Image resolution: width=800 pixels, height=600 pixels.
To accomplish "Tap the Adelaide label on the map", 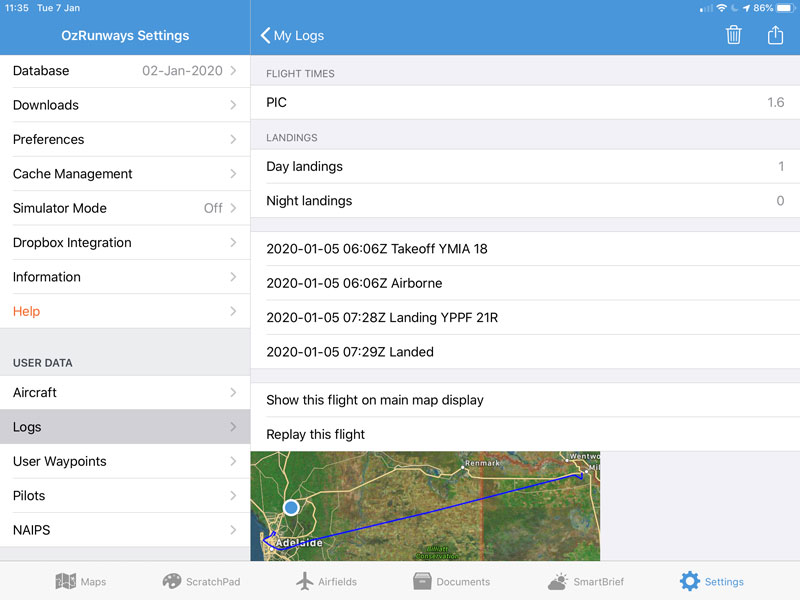I will (x=299, y=542).
